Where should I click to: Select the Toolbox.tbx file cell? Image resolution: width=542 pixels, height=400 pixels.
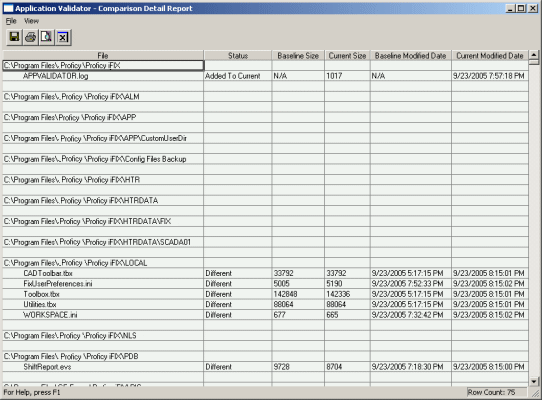pos(103,294)
